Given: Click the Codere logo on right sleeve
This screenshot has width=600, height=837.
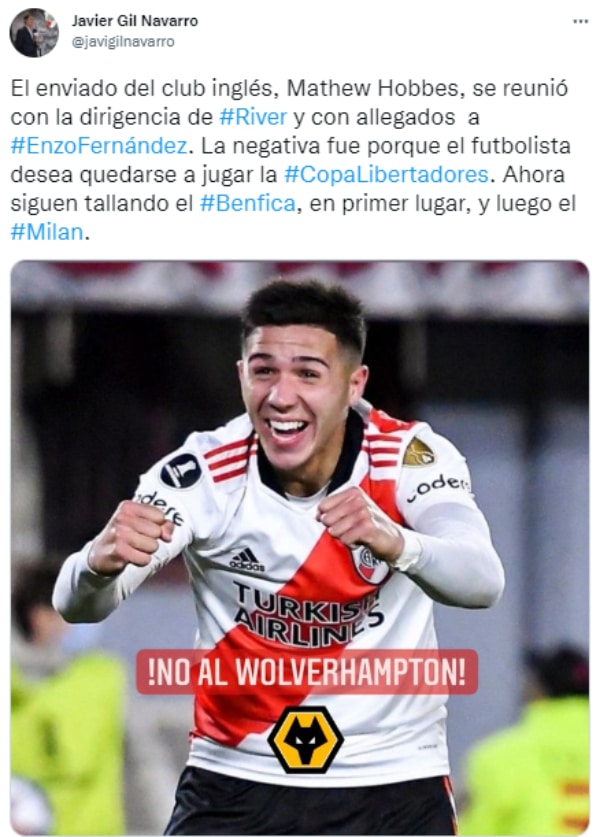Looking at the screenshot, I should [x=439, y=487].
